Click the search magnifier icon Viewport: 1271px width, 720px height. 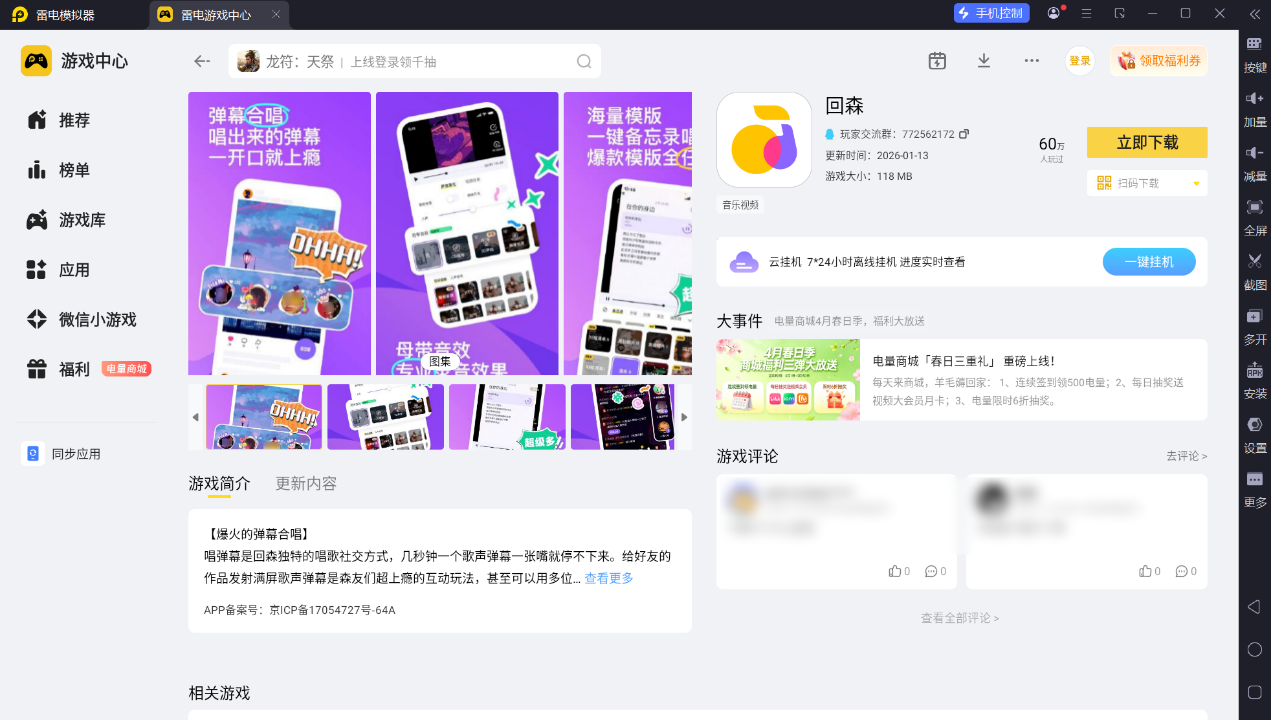coord(584,61)
